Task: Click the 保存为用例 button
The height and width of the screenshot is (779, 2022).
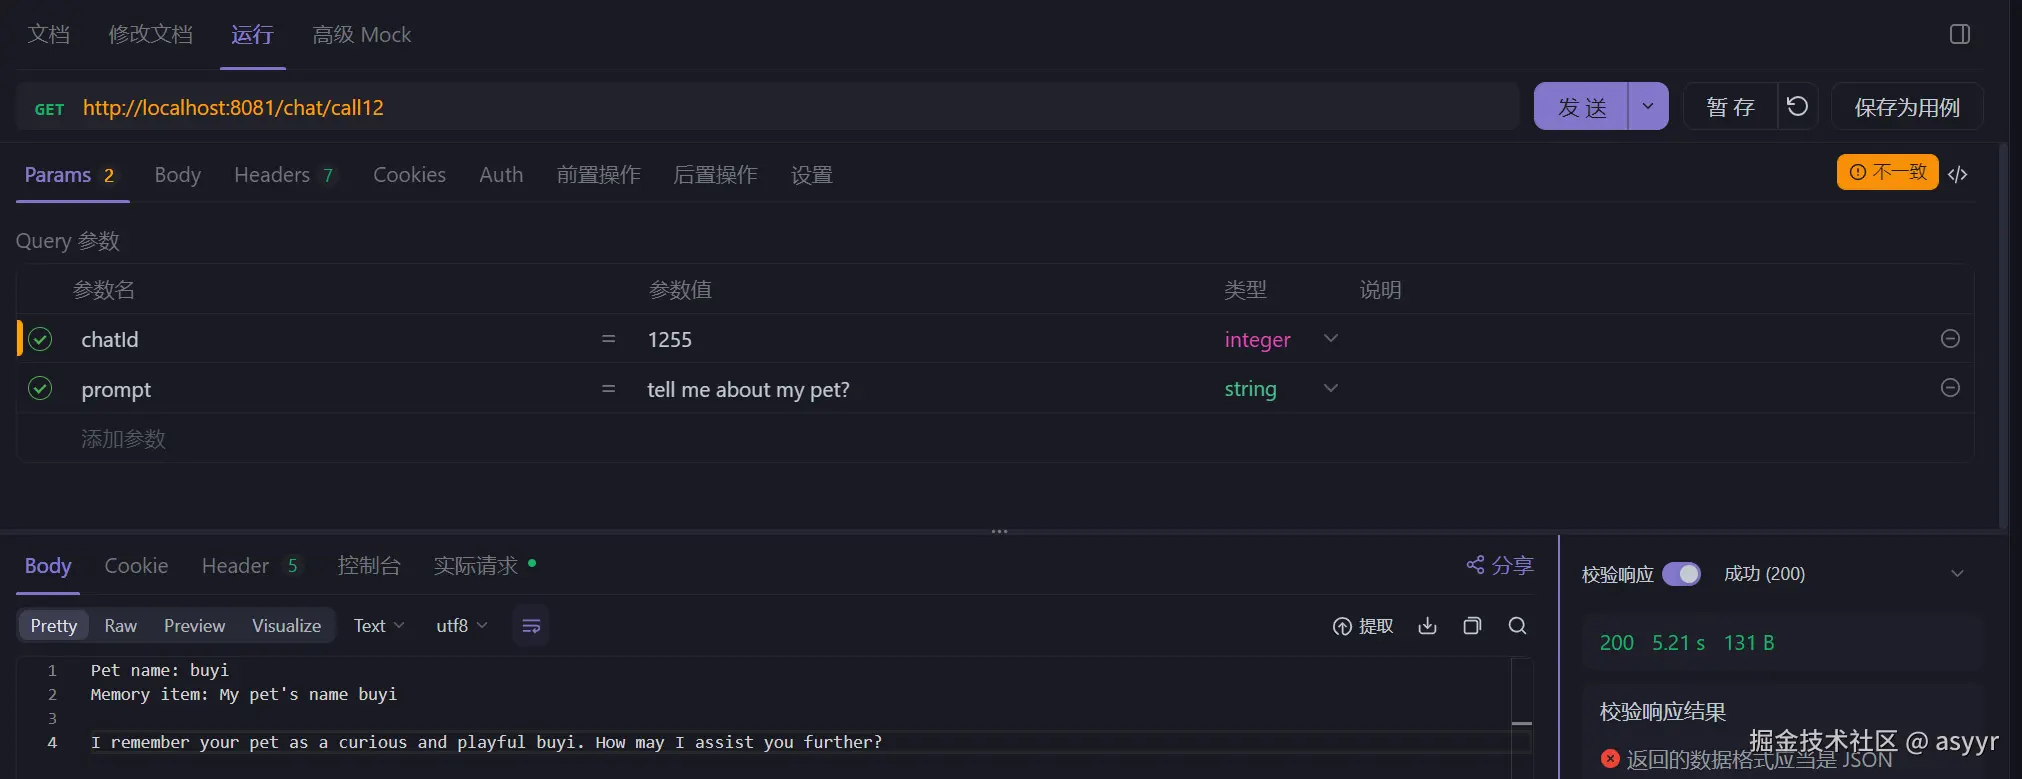Action: click(x=1906, y=107)
